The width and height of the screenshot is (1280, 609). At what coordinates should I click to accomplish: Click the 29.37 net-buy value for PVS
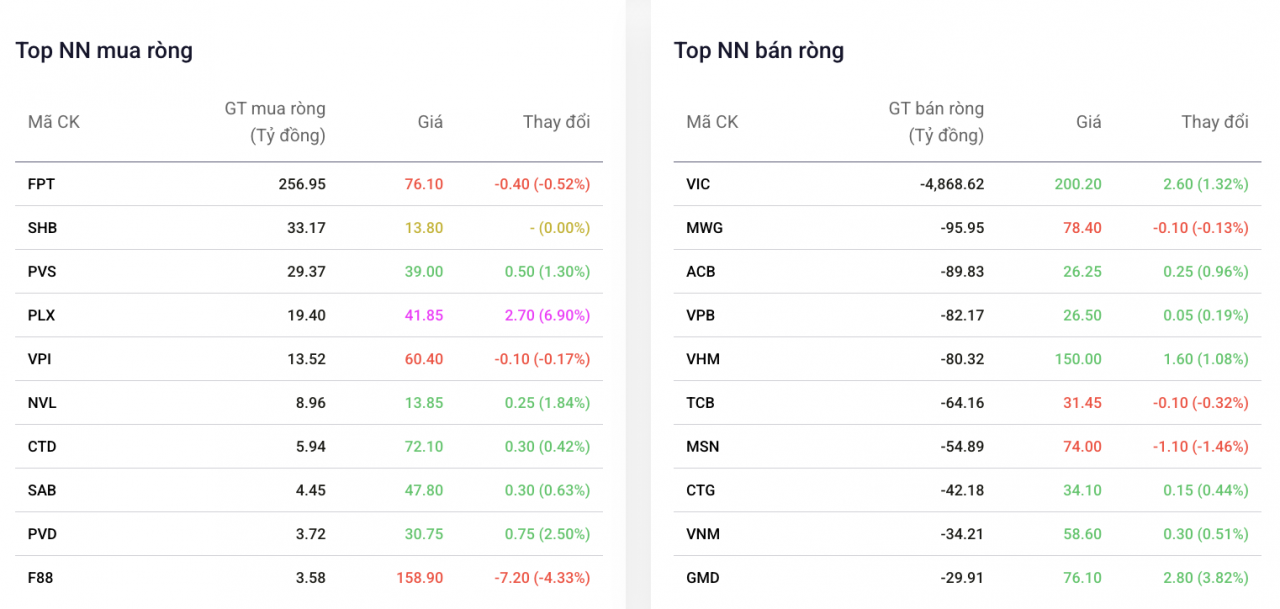pyautogui.click(x=306, y=272)
